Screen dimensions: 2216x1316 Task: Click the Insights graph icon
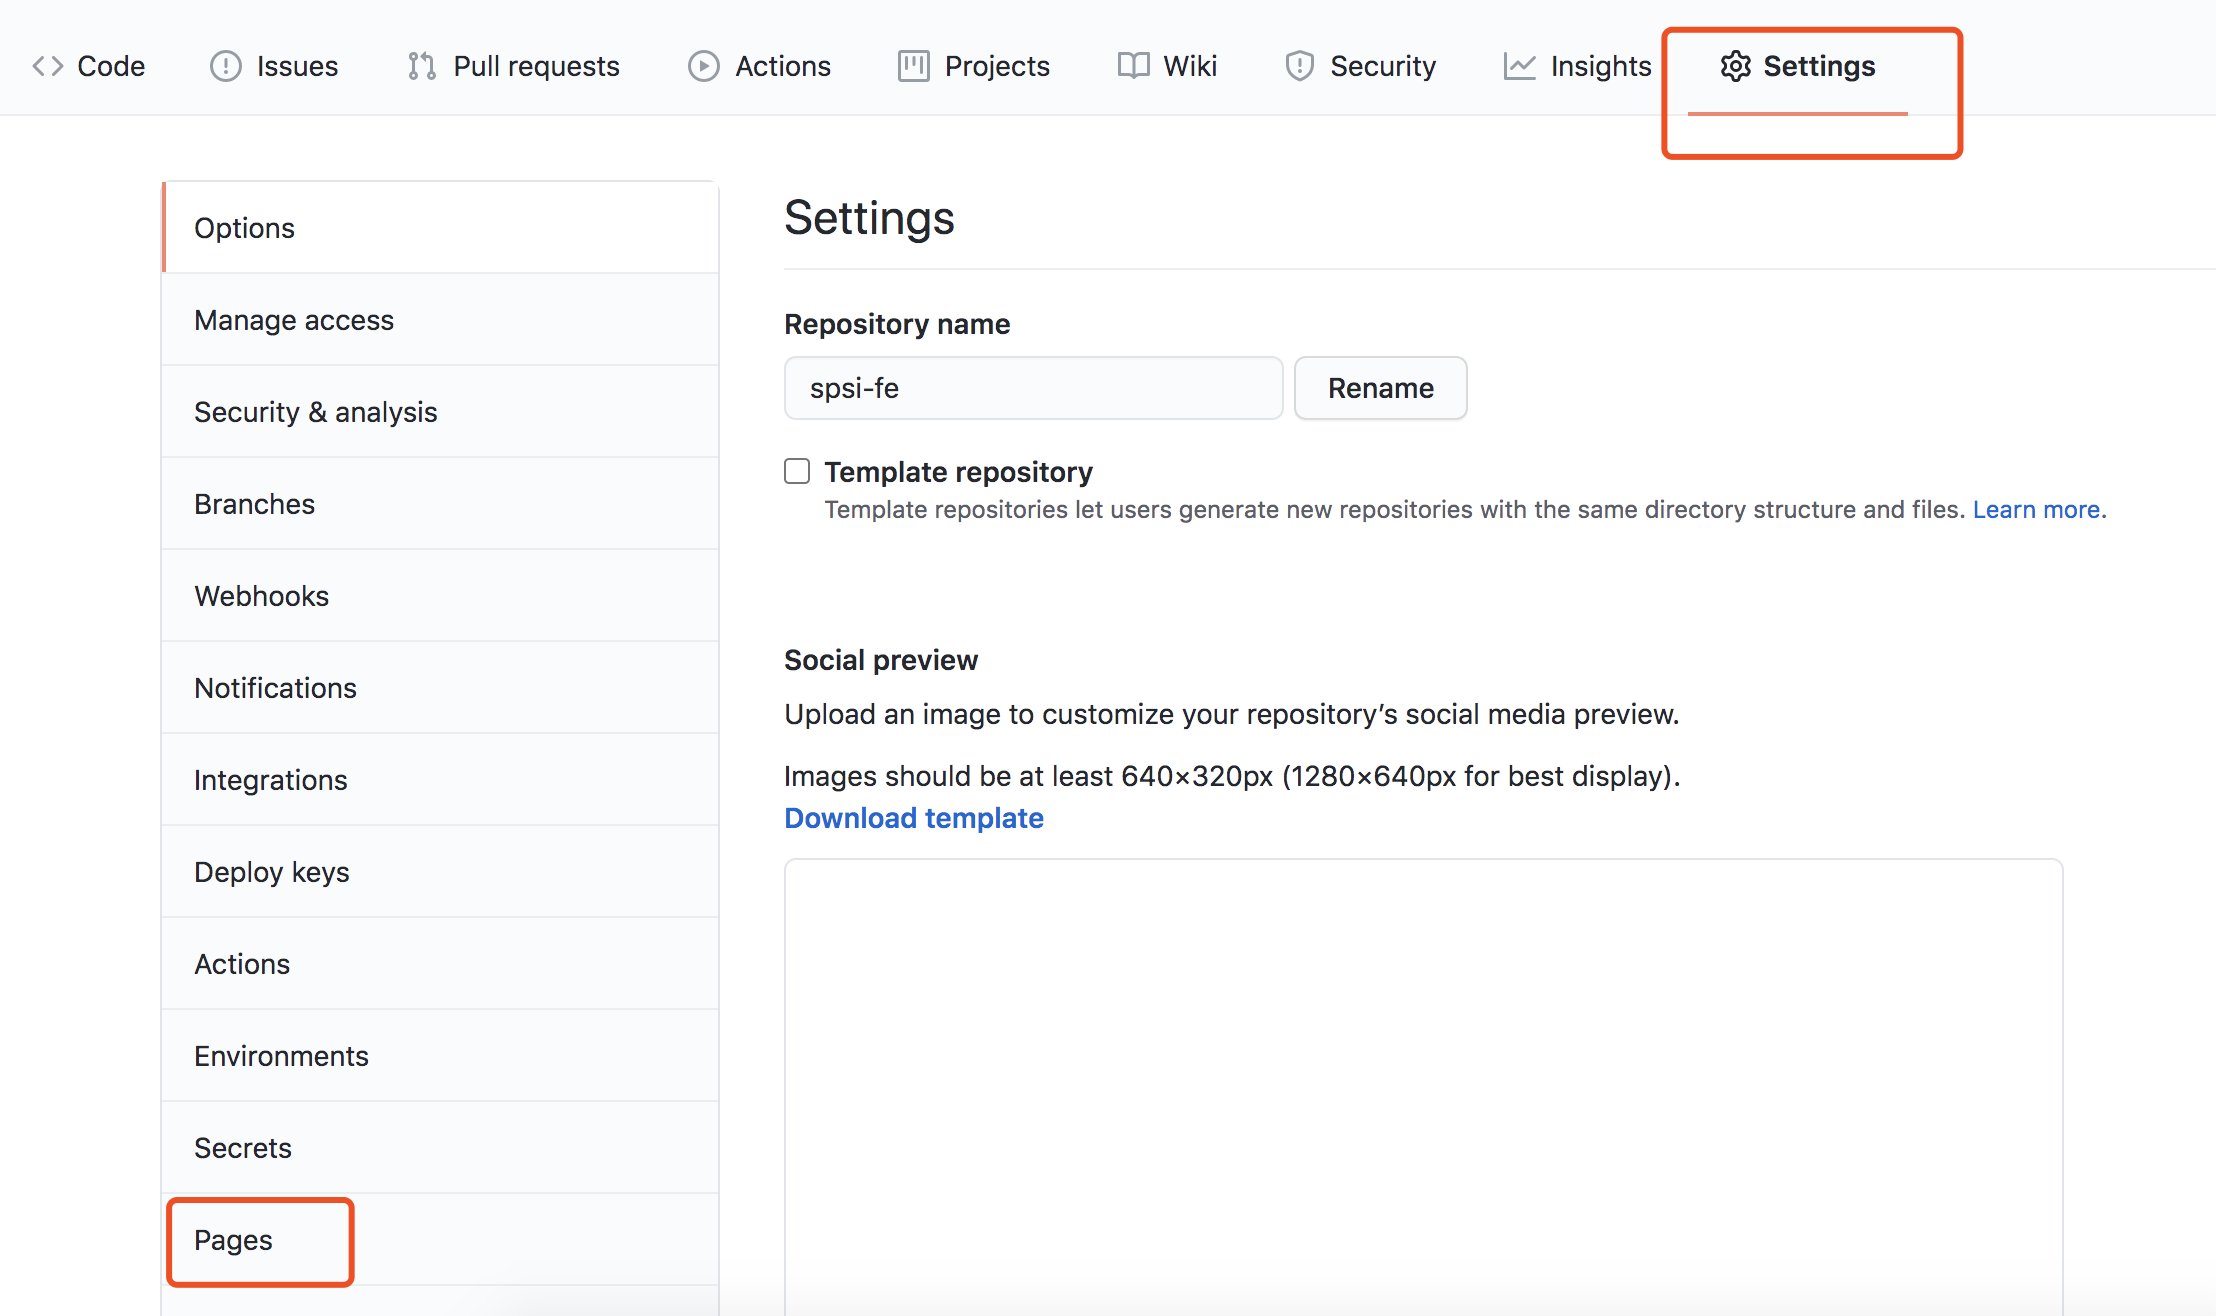[1519, 66]
